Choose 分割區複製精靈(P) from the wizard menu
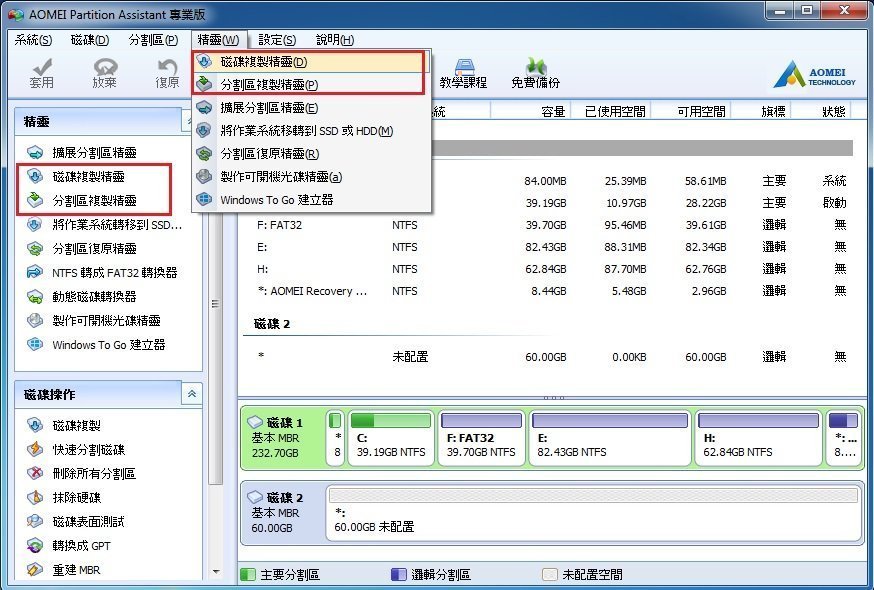The image size is (874, 590). tap(310, 84)
